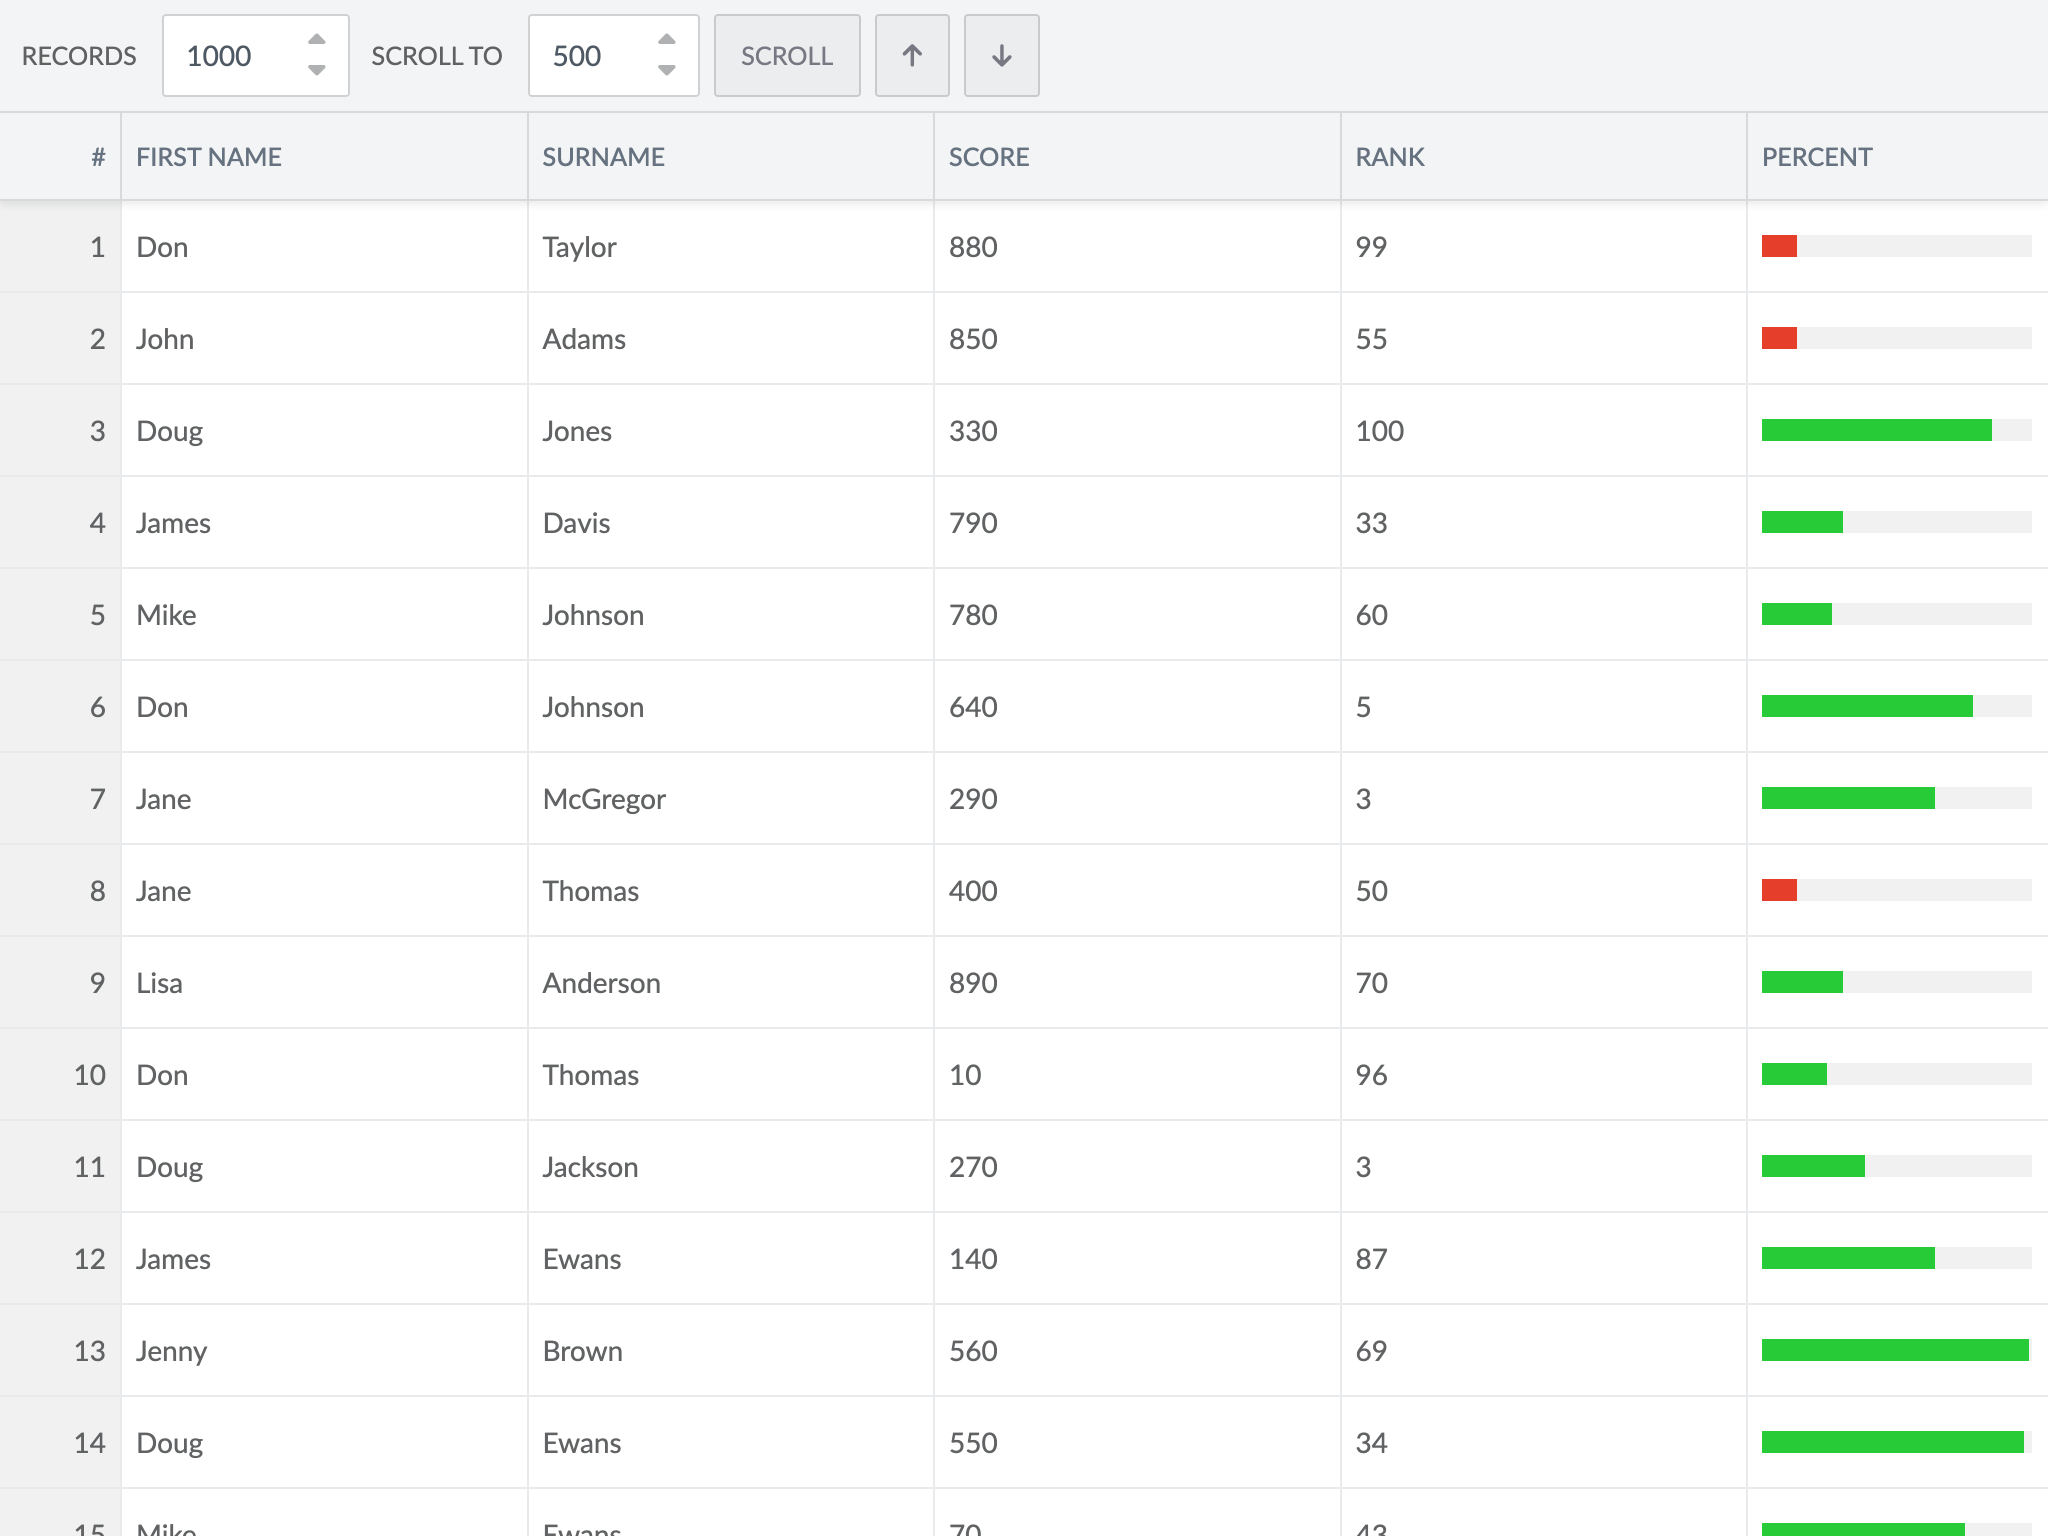The width and height of the screenshot is (2048, 1536).
Task: Click the RANK column header
Action: click(1389, 157)
